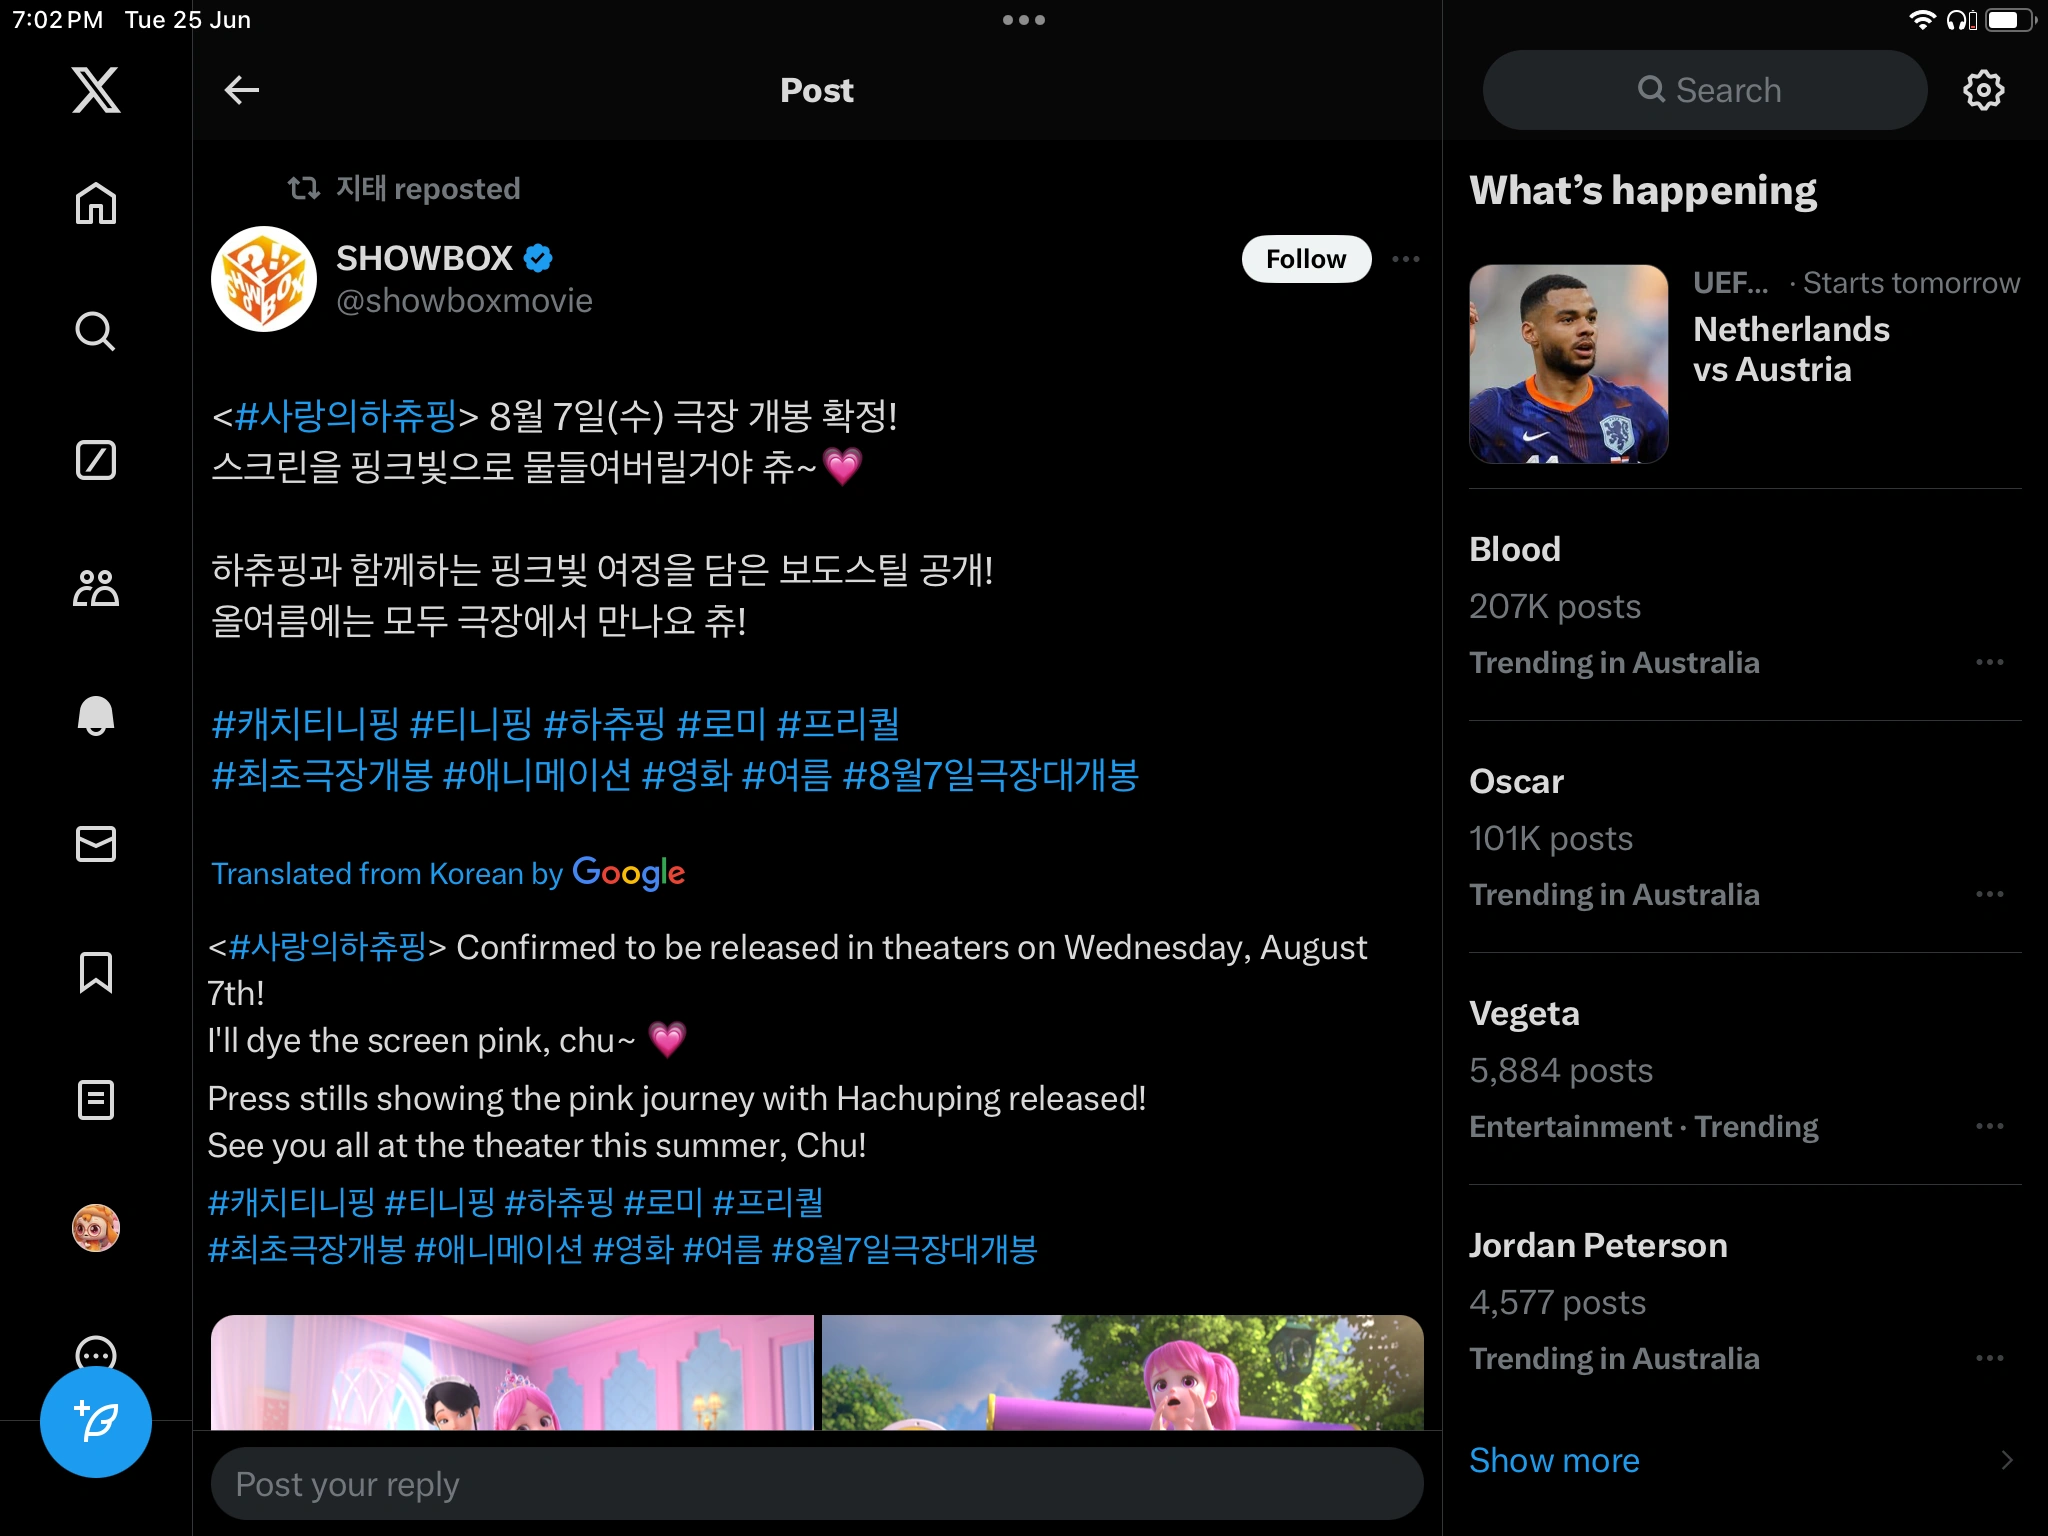Open more options for SHOWBOX post
Image resolution: width=2048 pixels, height=1536 pixels.
1405,259
